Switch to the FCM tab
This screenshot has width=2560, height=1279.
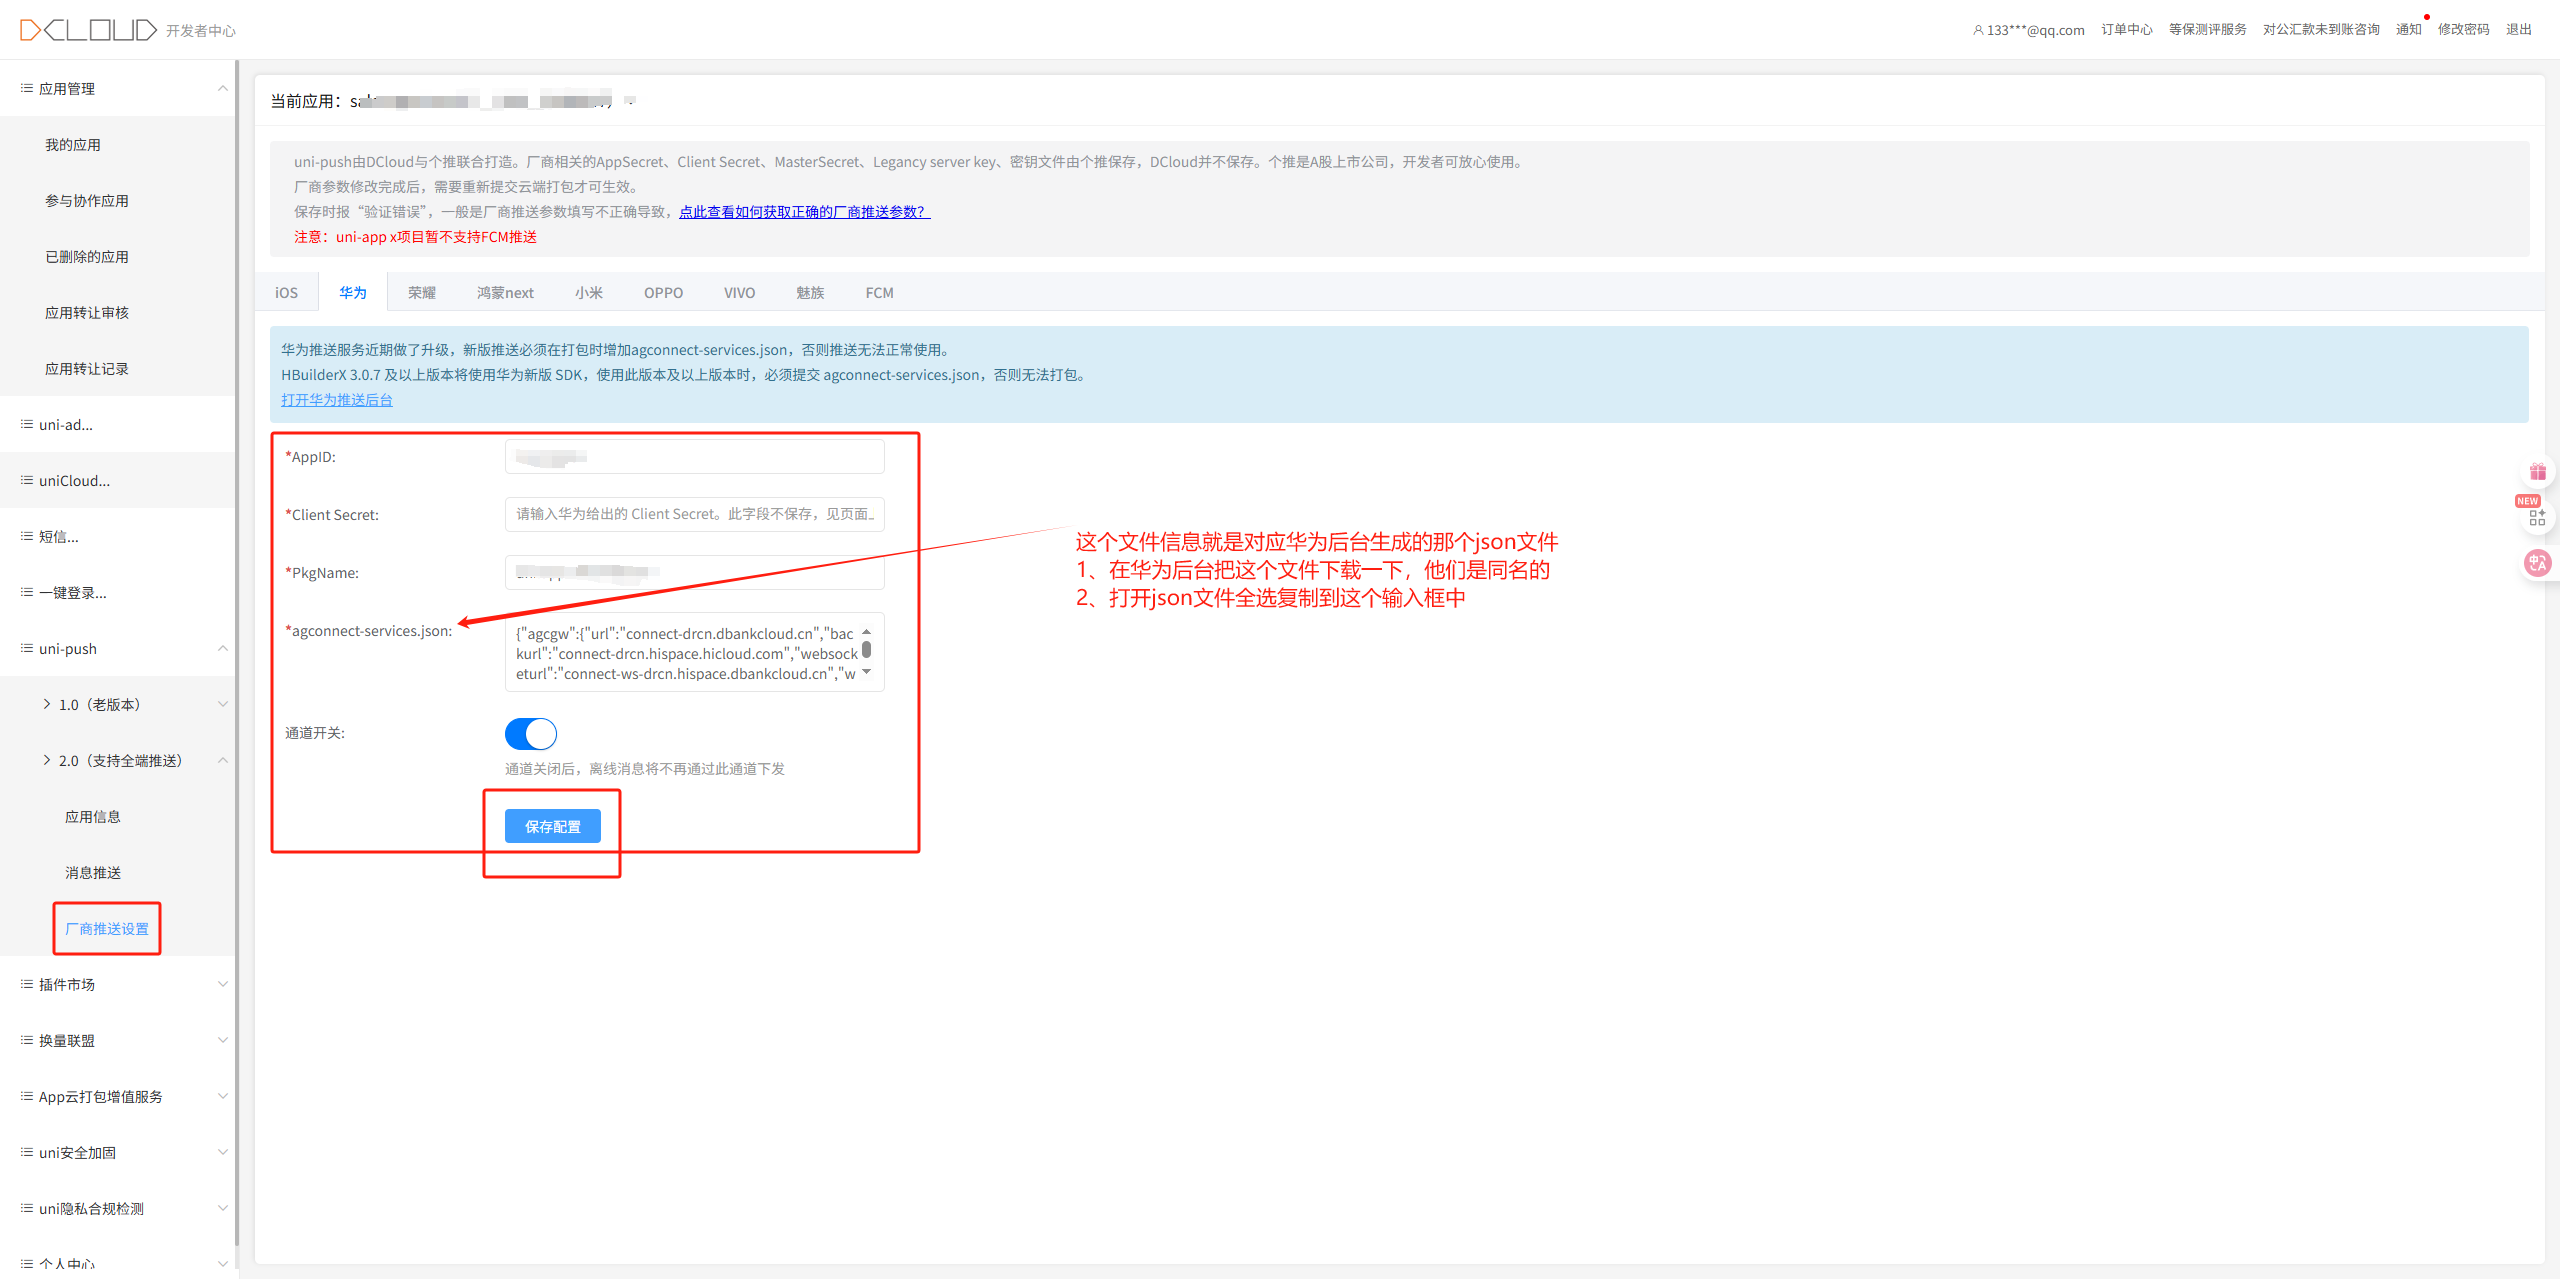point(879,292)
